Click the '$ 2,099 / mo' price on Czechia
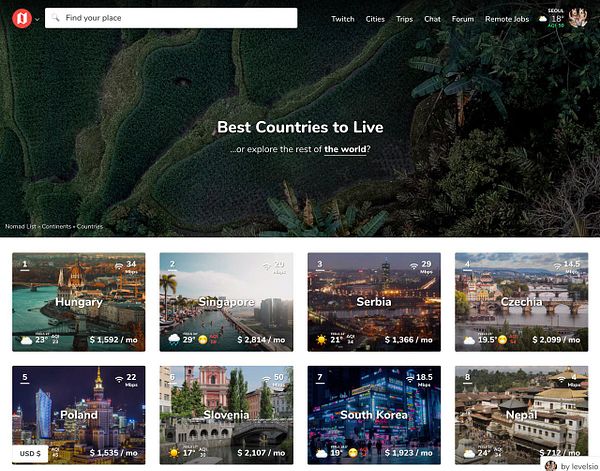 (556, 340)
